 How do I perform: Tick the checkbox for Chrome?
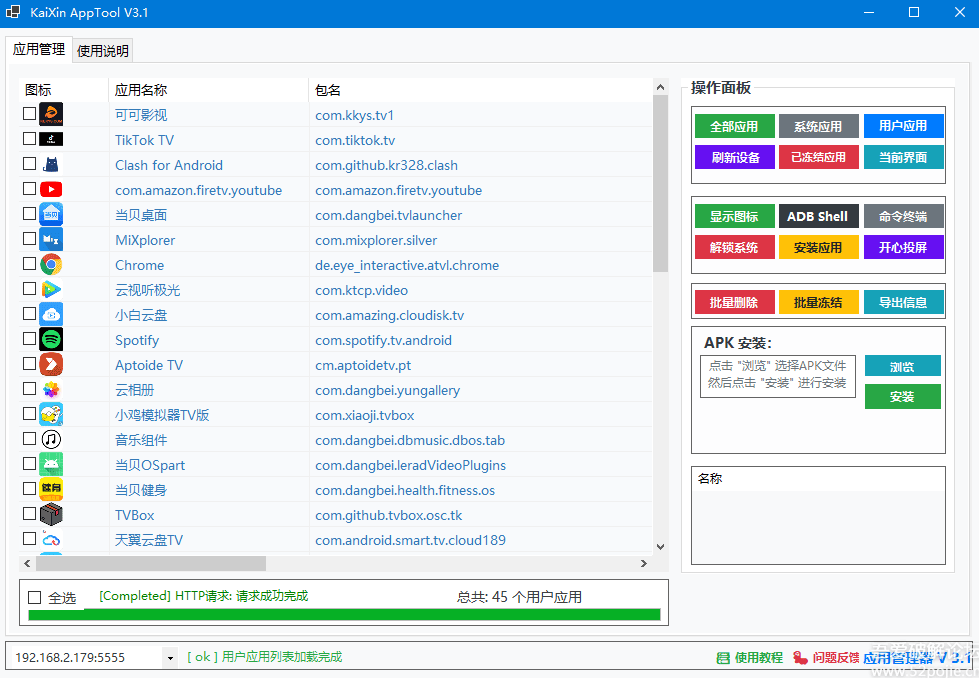[29, 263]
